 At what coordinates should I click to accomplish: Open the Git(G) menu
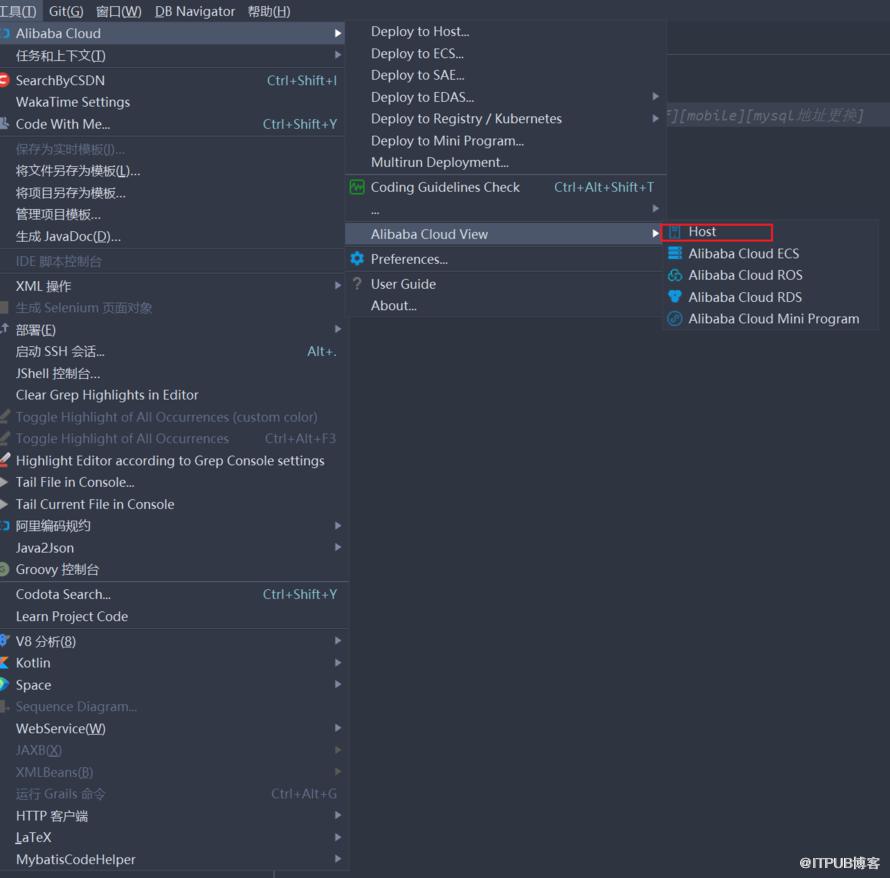point(66,11)
